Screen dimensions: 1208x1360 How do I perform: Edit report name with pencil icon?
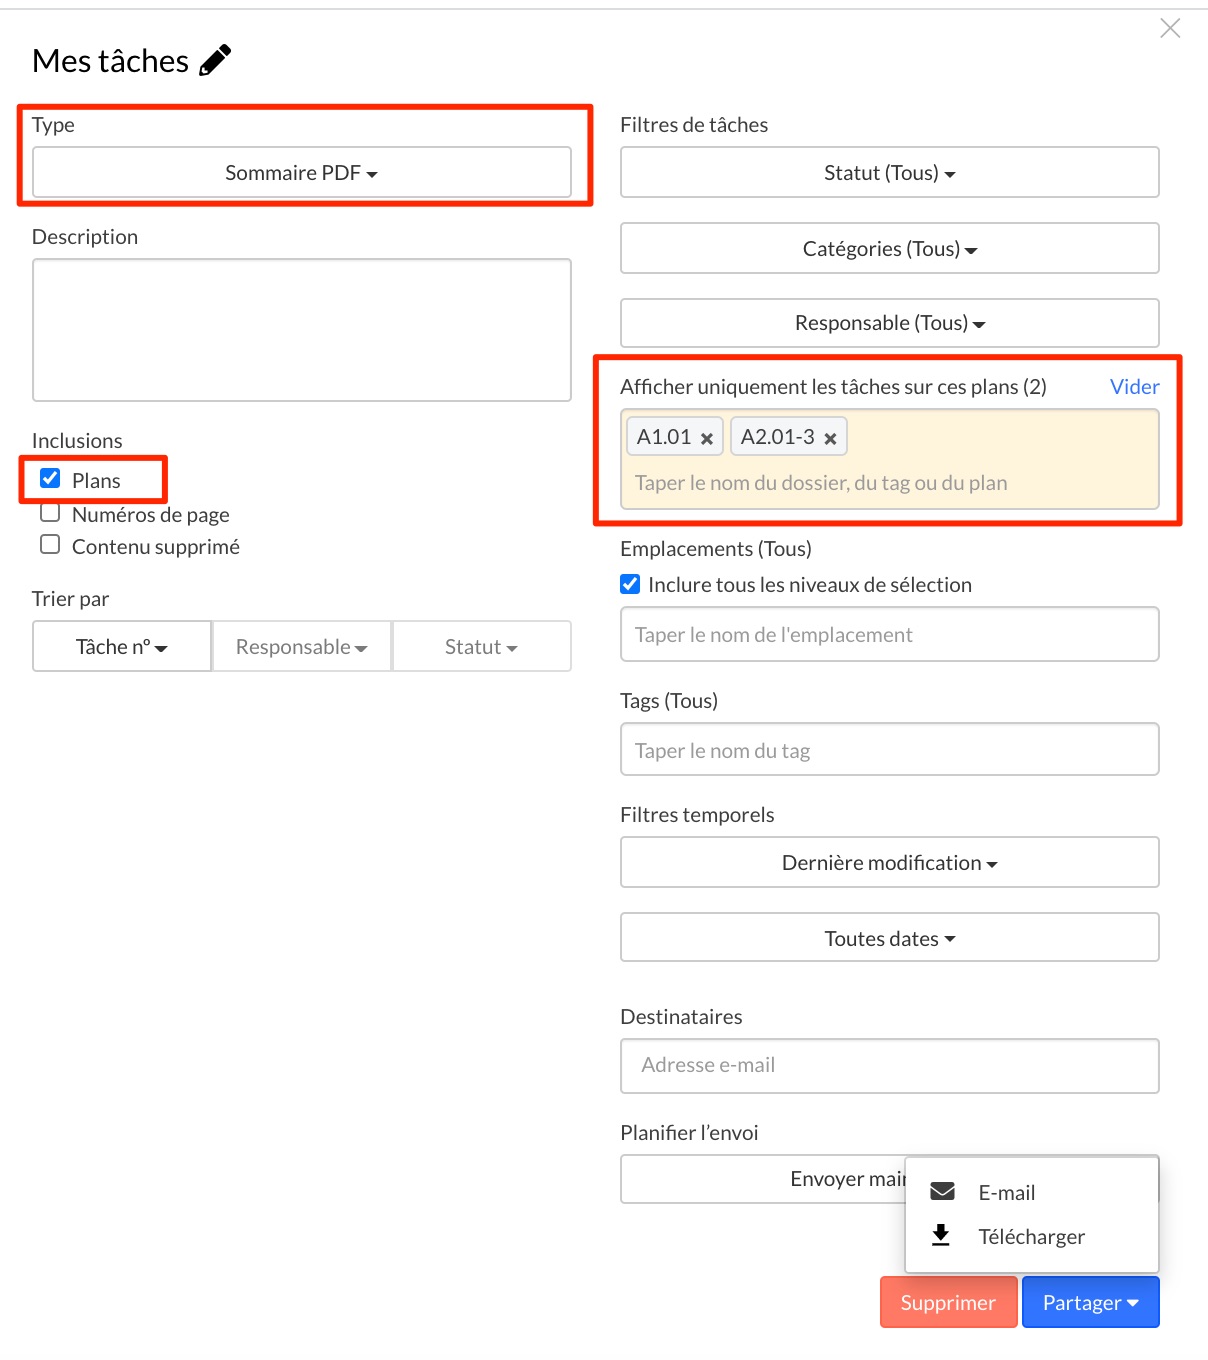pyautogui.click(x=215, y=60)
